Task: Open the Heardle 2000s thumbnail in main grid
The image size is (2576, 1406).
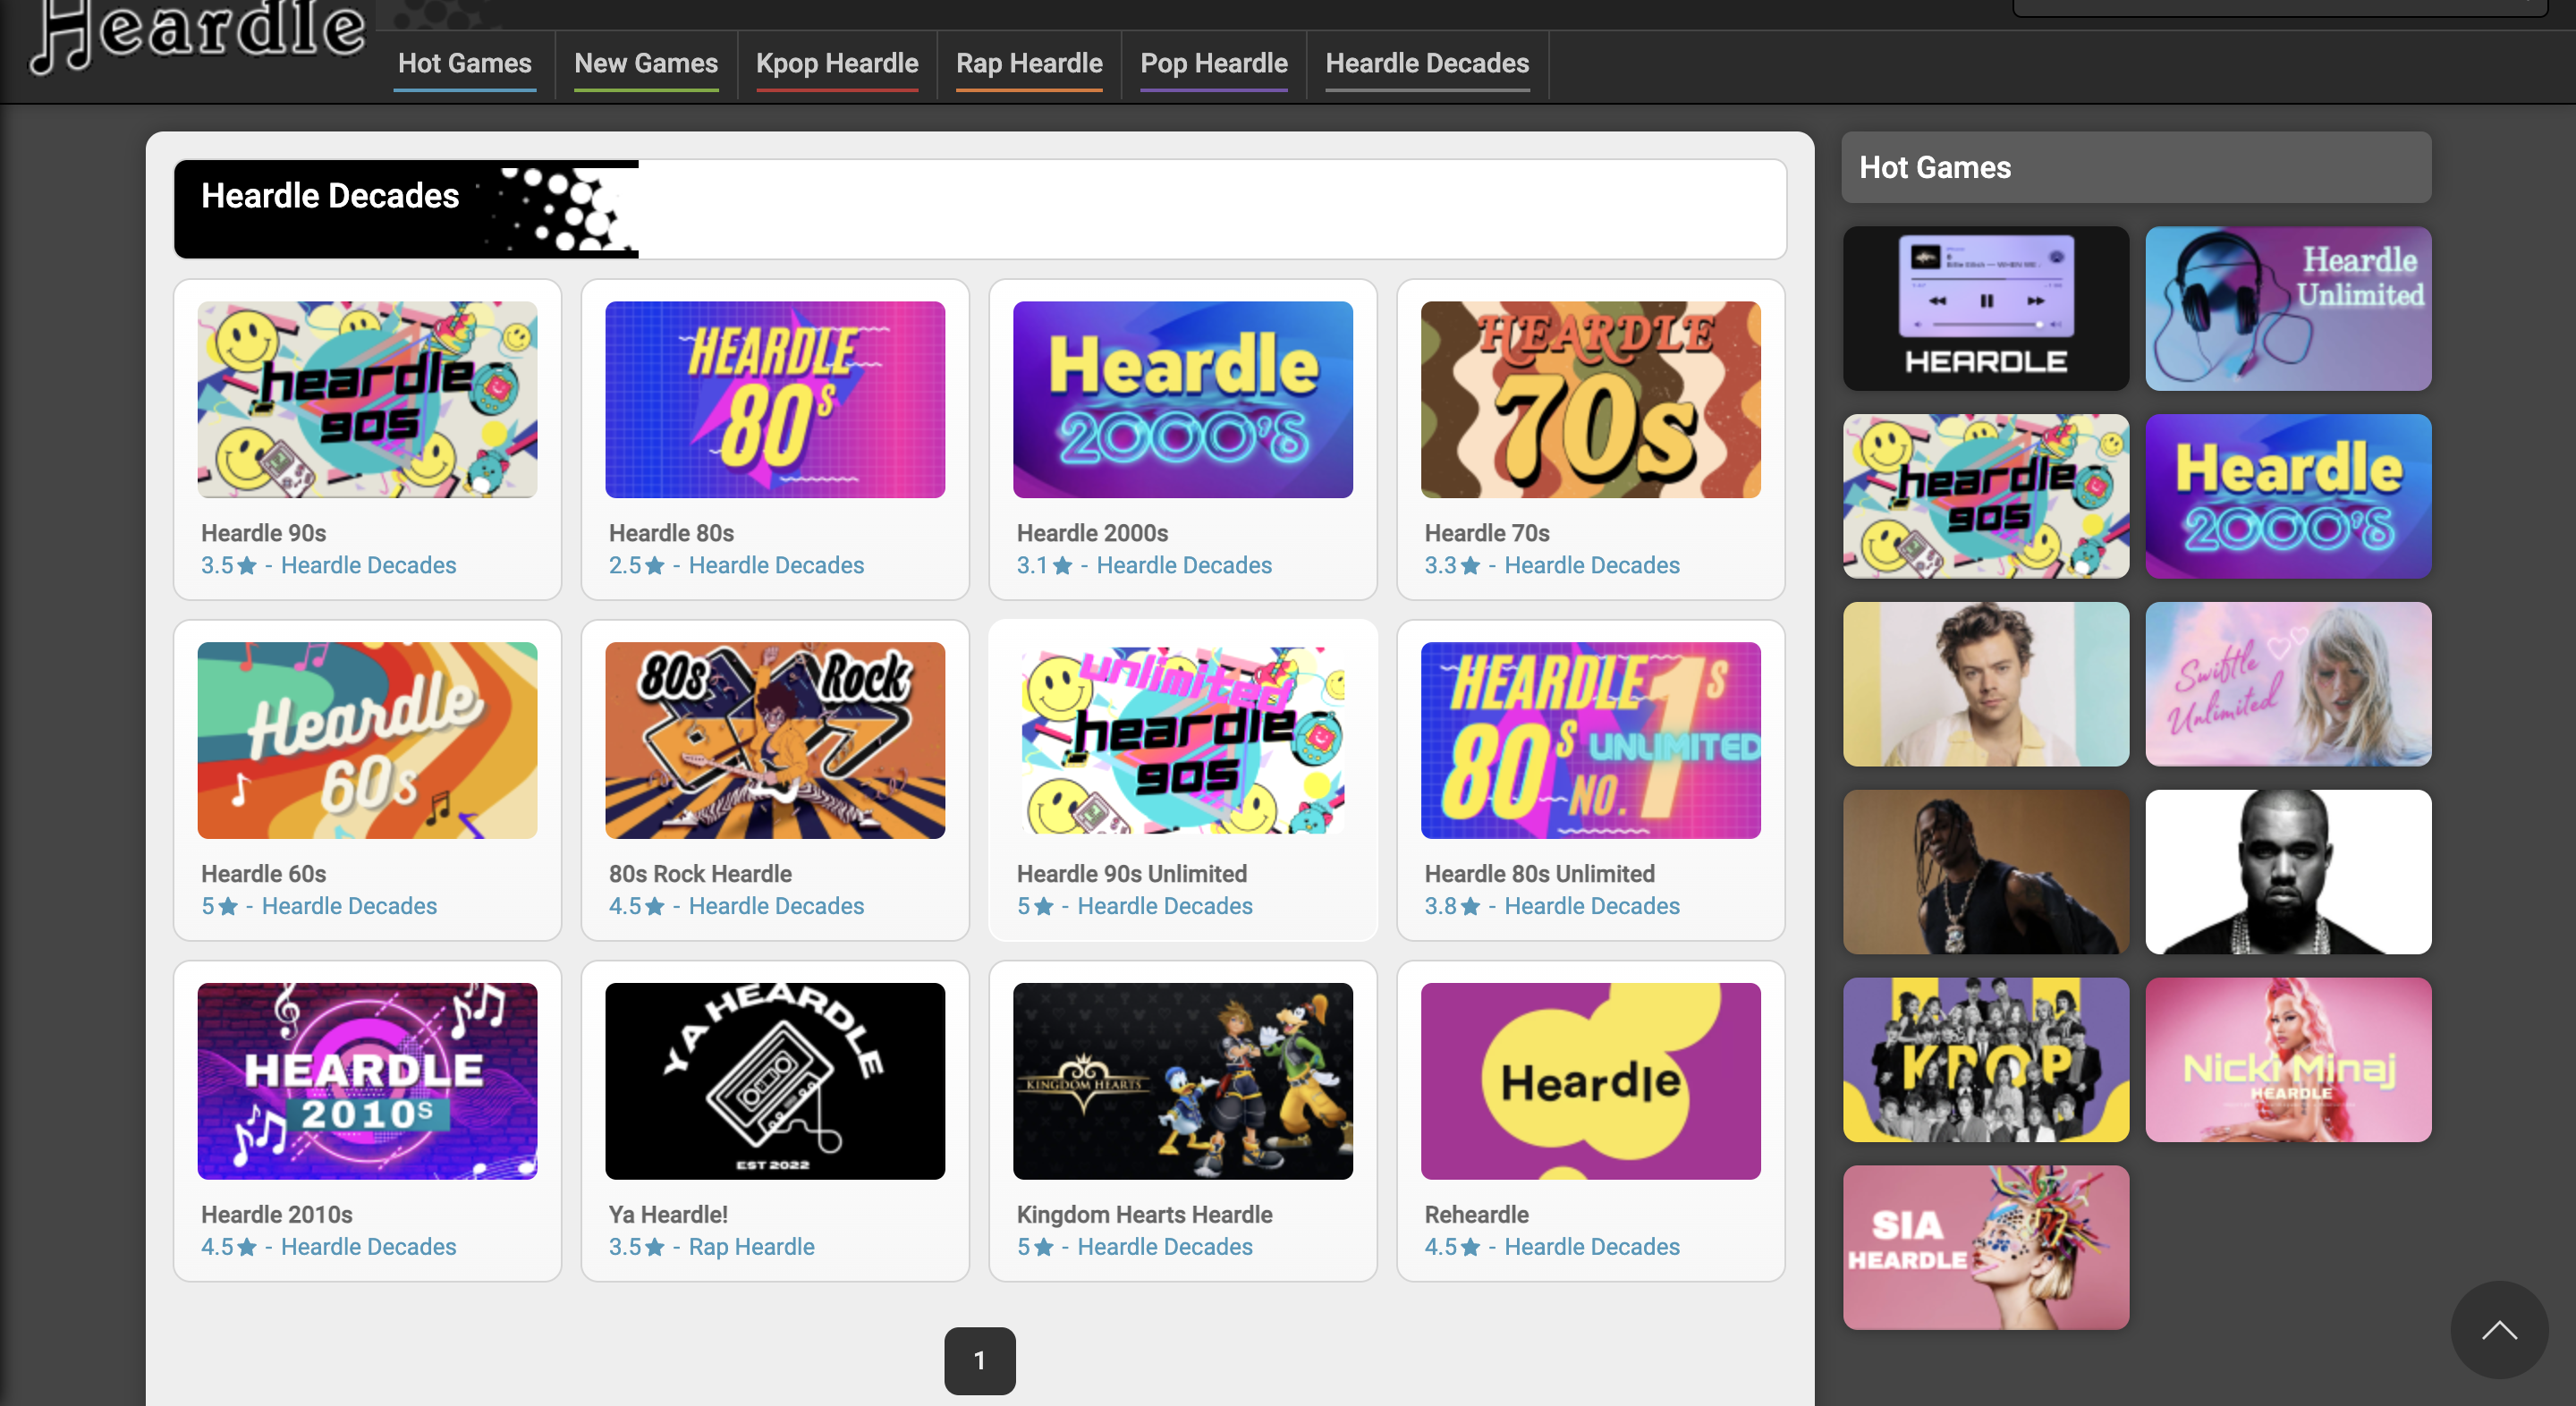Action: [1183, 400]
